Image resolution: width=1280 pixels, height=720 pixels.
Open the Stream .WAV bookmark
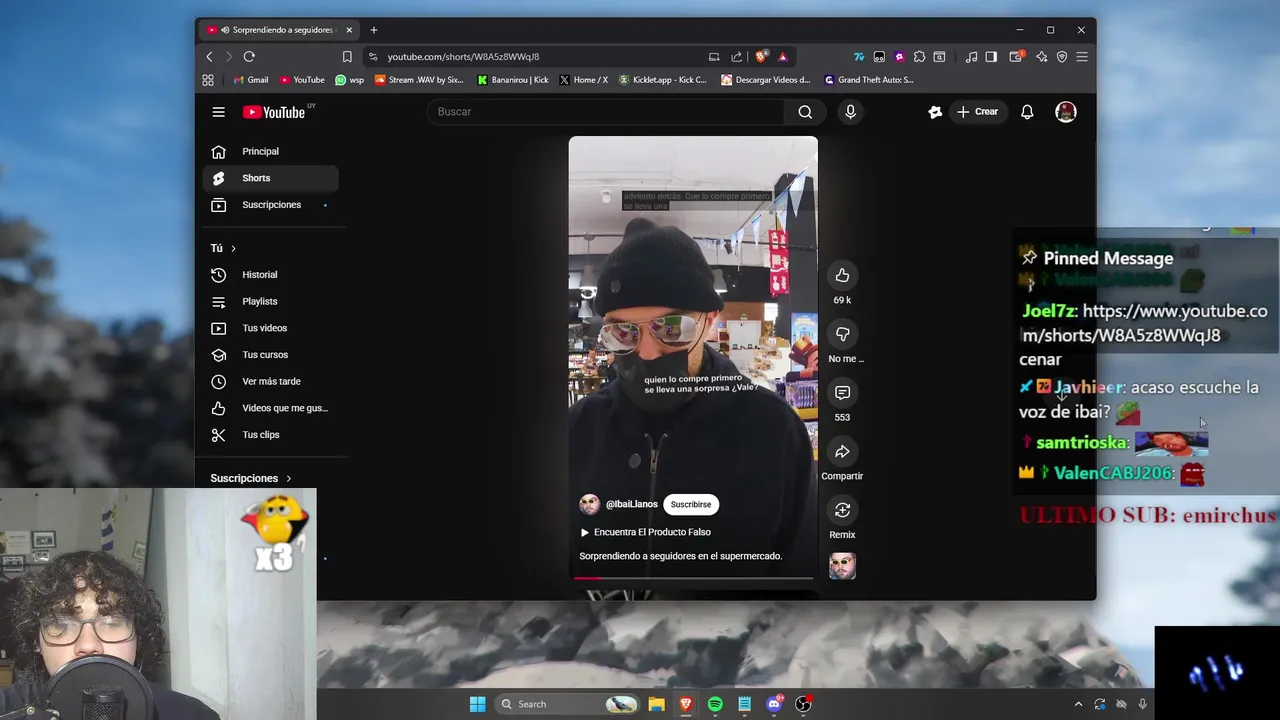point(420,80)
